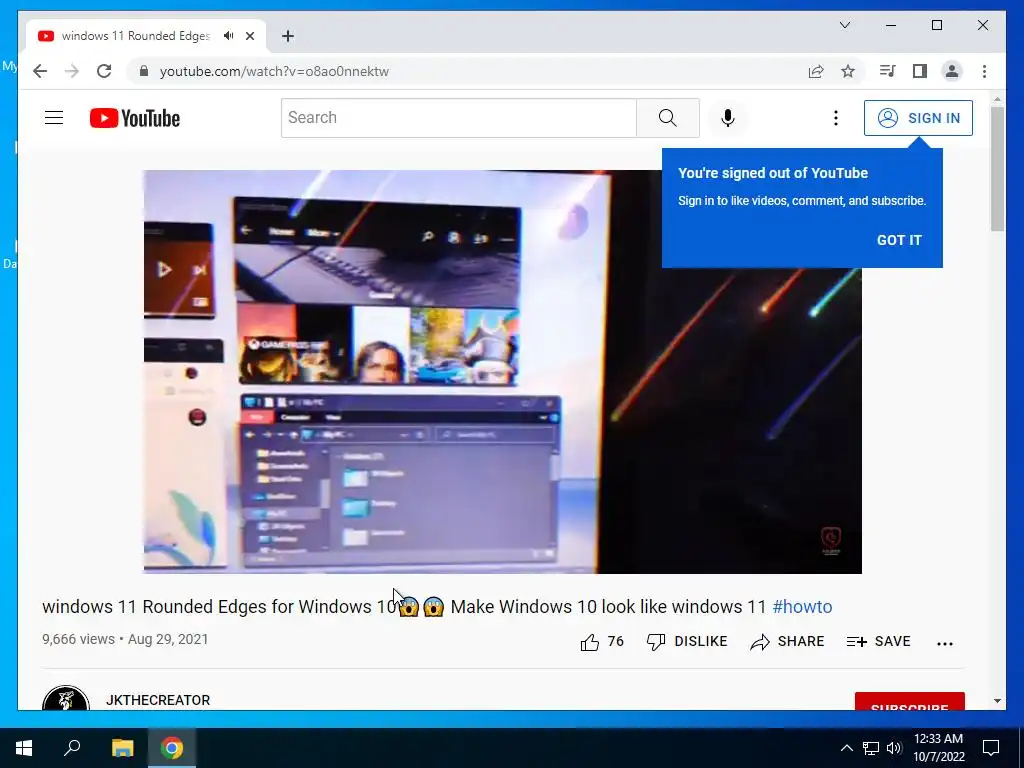Open Windows notification center

pyautogui.click(x=991, y=748)
